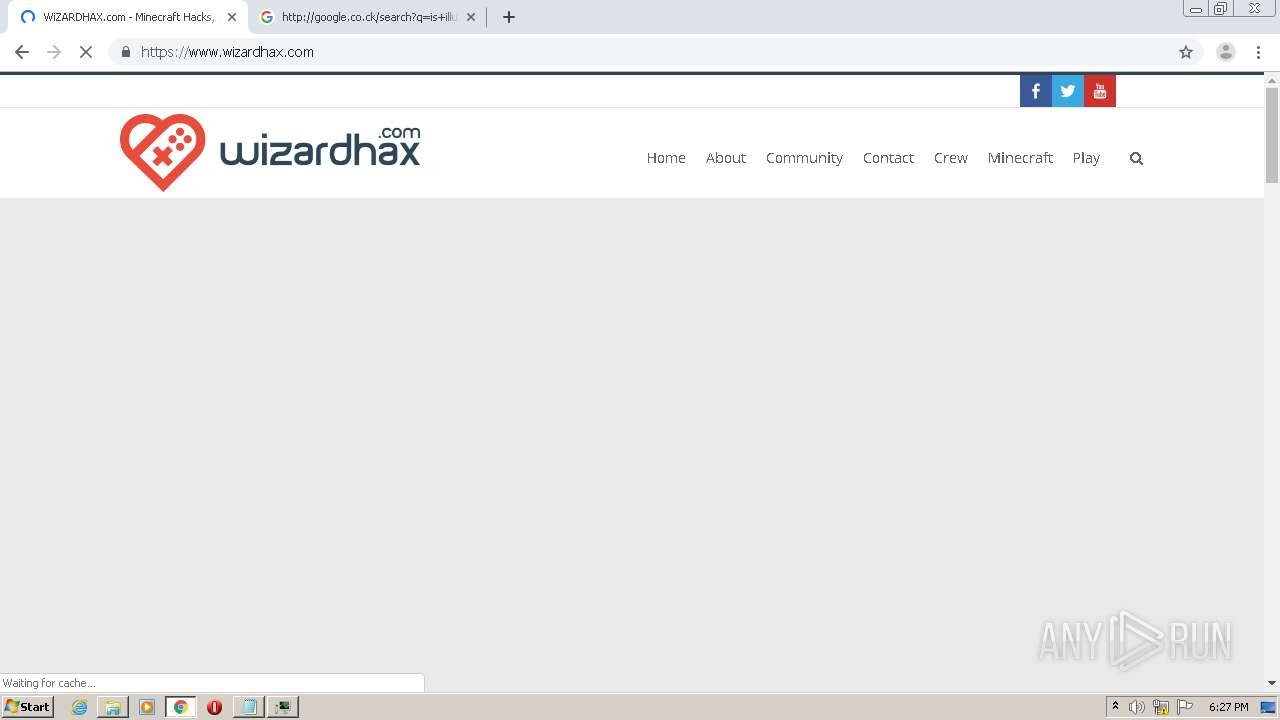
Task: Open the Windows Start button
Action: coord(28,707)
